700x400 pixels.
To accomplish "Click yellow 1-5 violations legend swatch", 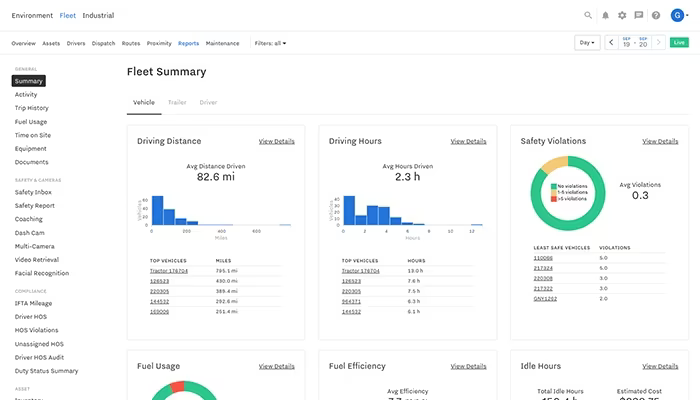I will pos(554,192).
